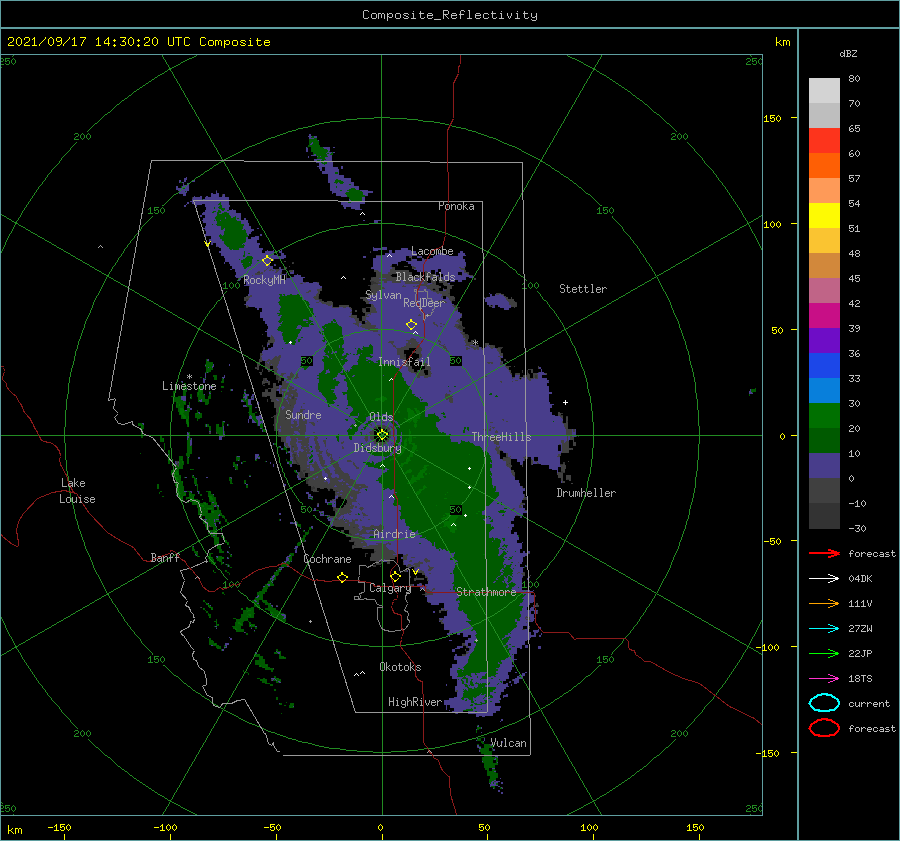Click the Limestone label
The height and width of the screenshot is (841, 900).
pyautogui.click(x=189, y=386)
